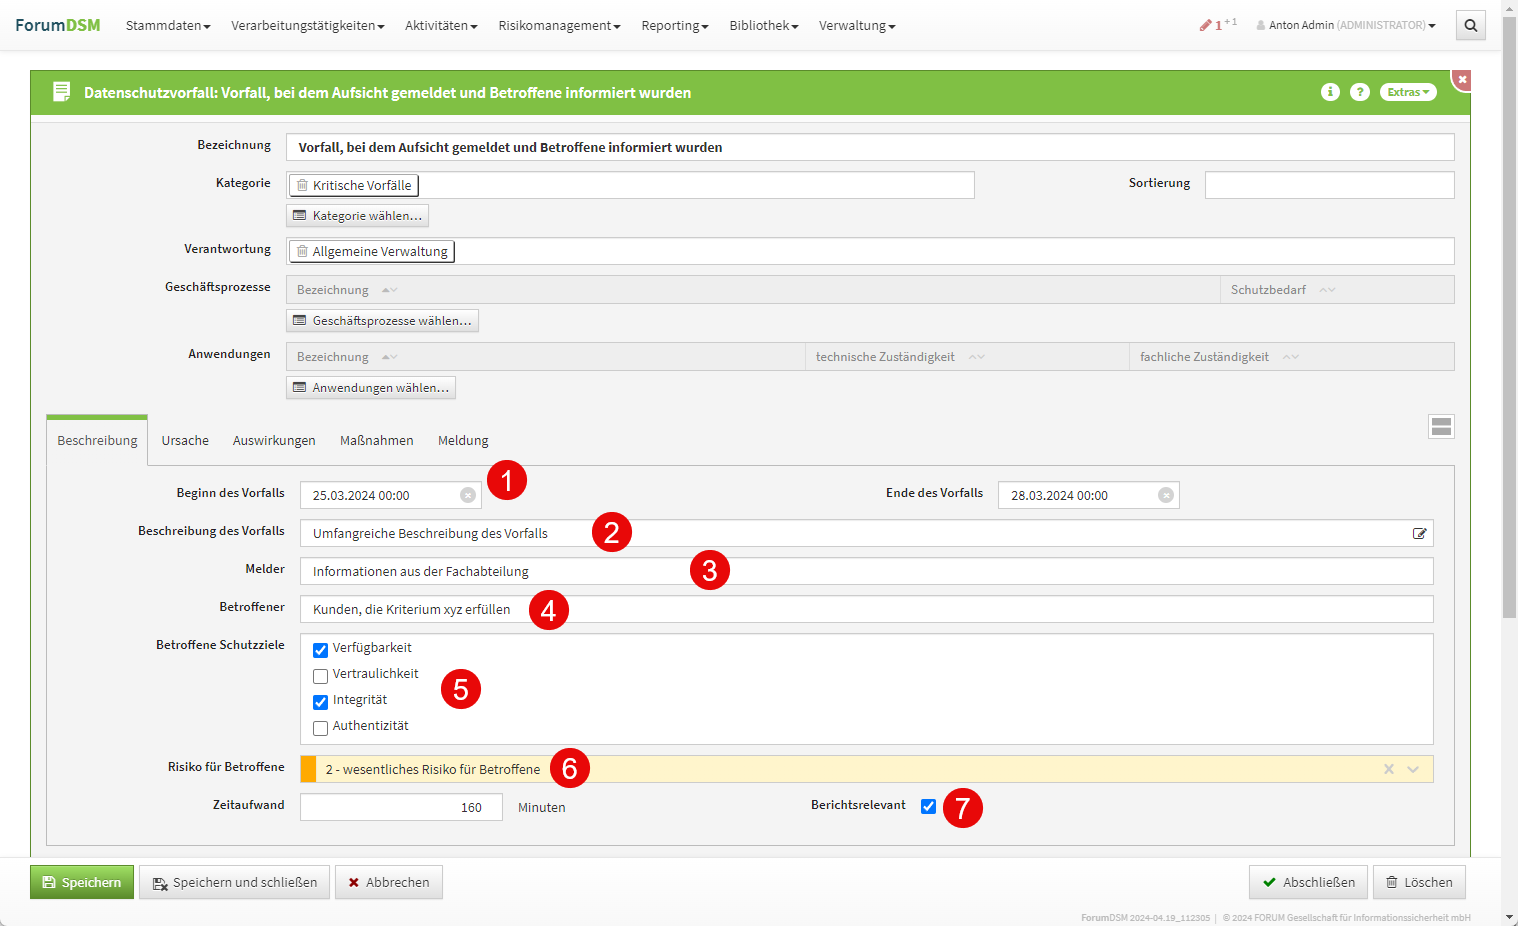Click the info icon in green header

click(1330, 92)
